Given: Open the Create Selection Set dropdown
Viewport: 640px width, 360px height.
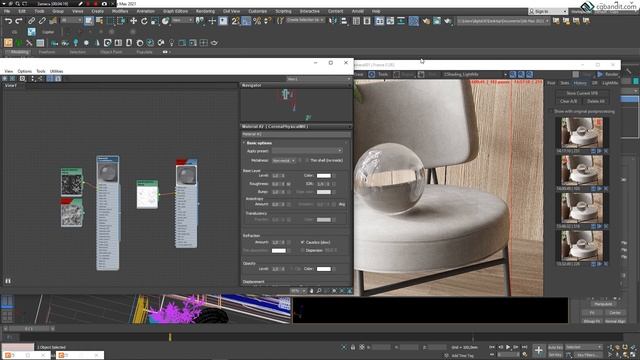Looking at the screenshot, I should pyautogui.click(x=305, y=20).
